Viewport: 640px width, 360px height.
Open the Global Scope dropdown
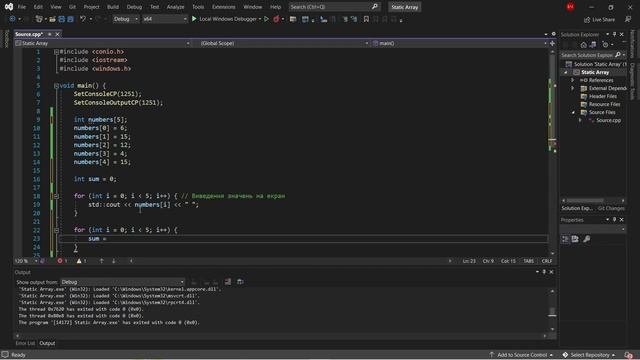click(284, 43)
